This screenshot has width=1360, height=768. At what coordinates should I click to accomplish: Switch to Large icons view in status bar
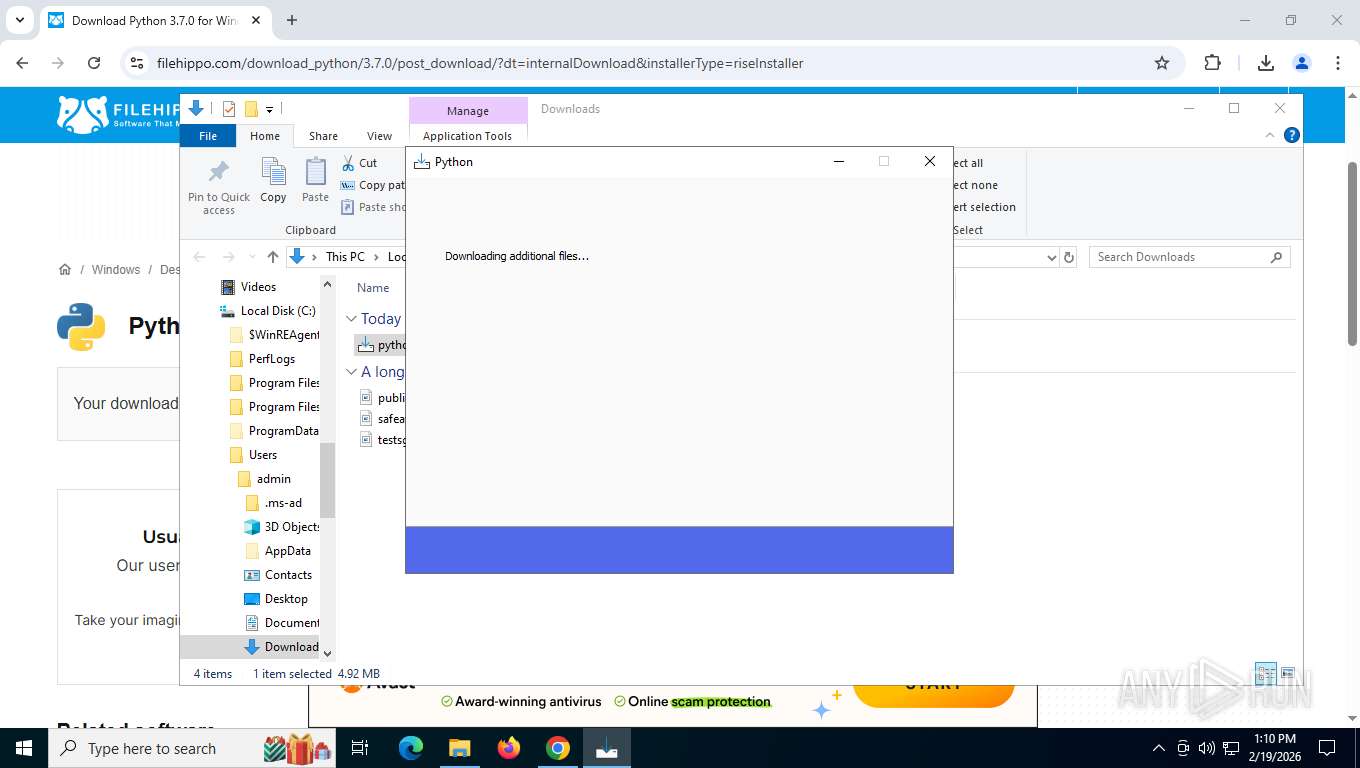pyautogui.click(x=1288, y=673)
